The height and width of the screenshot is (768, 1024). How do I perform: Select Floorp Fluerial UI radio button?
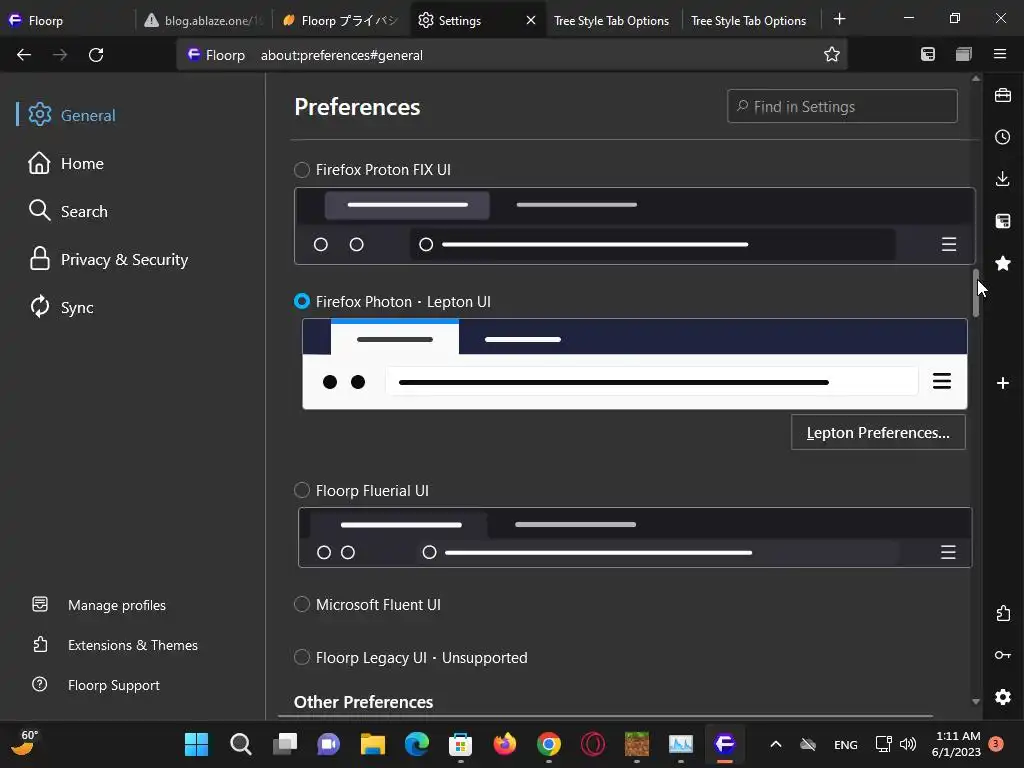(302, 490)
